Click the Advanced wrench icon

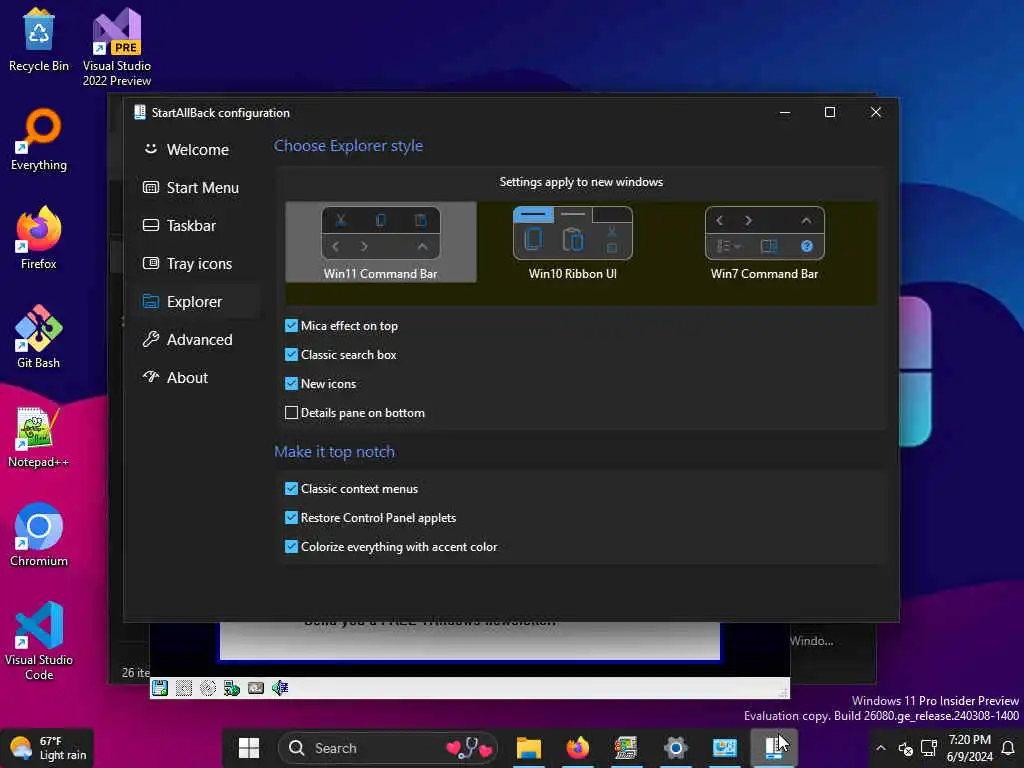151,339
